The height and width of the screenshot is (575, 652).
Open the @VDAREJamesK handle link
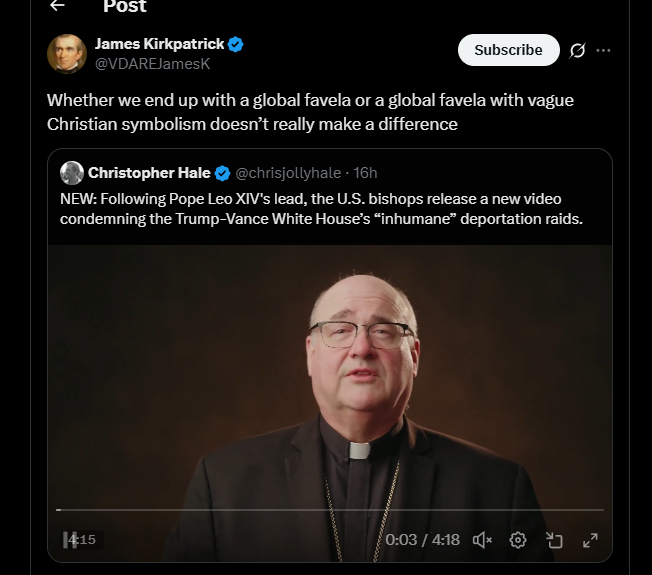(152, 63)
